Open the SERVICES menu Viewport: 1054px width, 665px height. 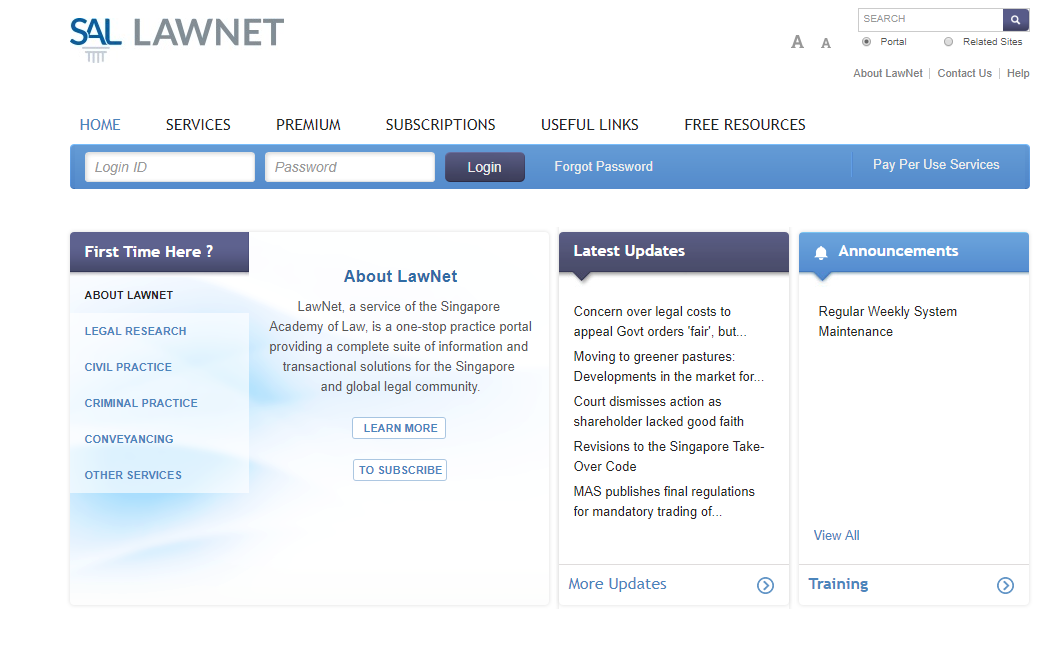(x=198, y=125)
